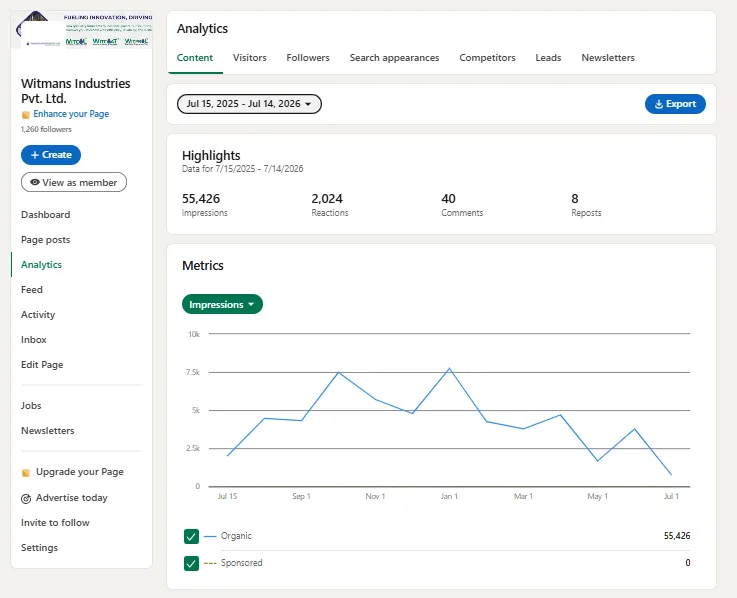The height and width of the screenshot is (598, 737).
Task: Click the 1,260 followers text
Action: [47, 129]
